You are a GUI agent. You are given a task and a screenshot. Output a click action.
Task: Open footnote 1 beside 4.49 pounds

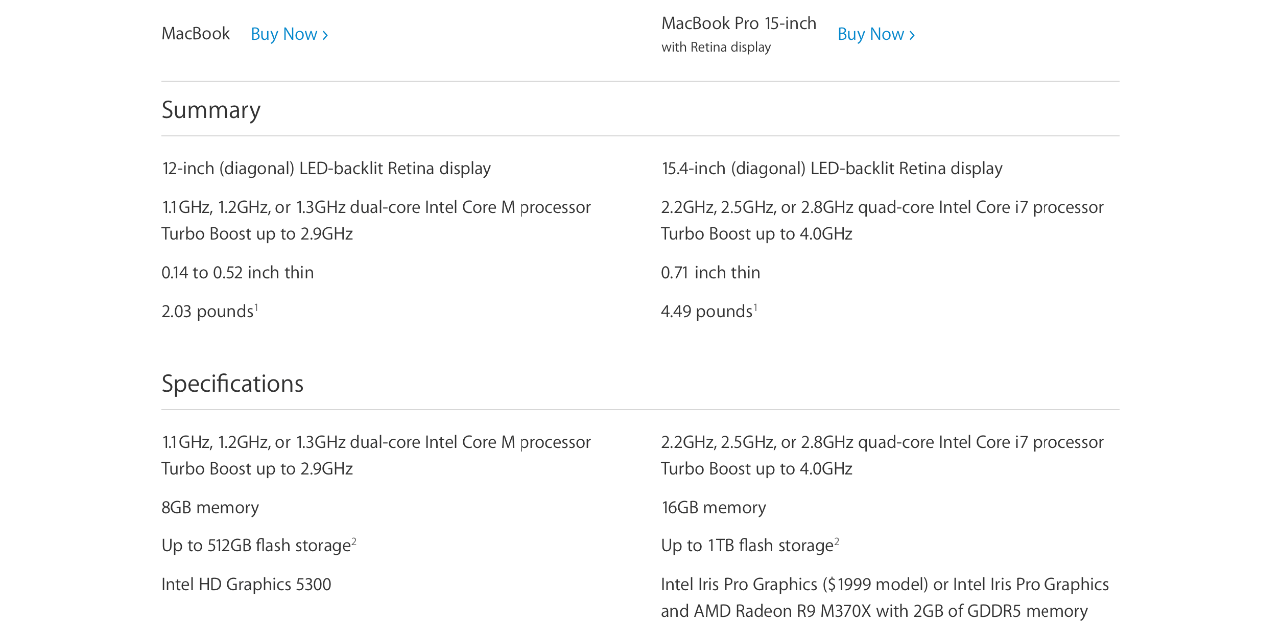click(x=755, y=307)
